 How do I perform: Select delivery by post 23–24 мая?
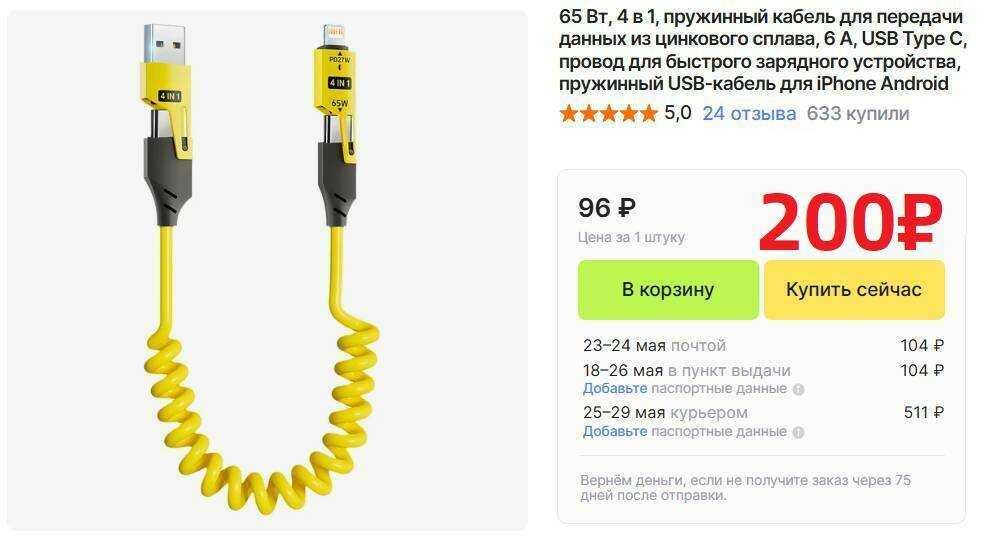[763, 346]
